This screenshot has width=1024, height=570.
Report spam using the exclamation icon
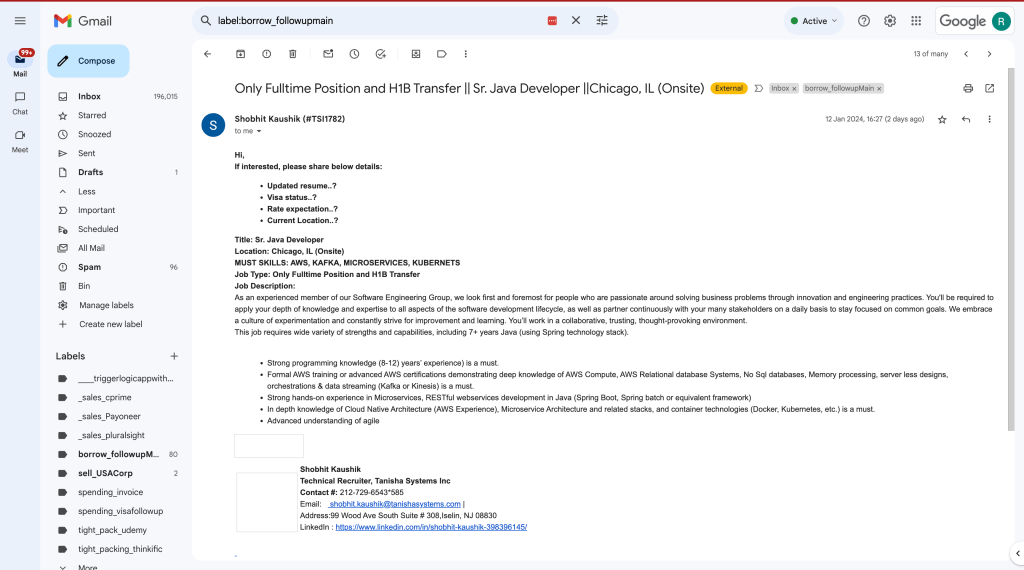point(266,54)
